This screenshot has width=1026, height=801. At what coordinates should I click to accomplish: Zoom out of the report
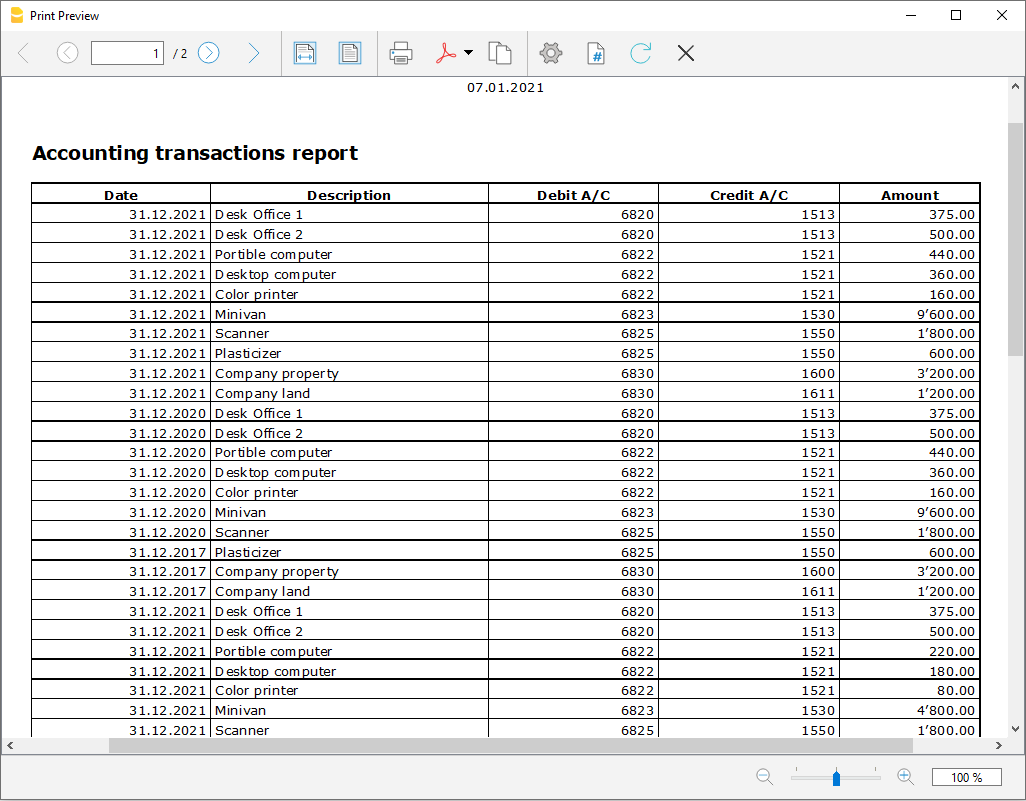(x=764, y=777)
